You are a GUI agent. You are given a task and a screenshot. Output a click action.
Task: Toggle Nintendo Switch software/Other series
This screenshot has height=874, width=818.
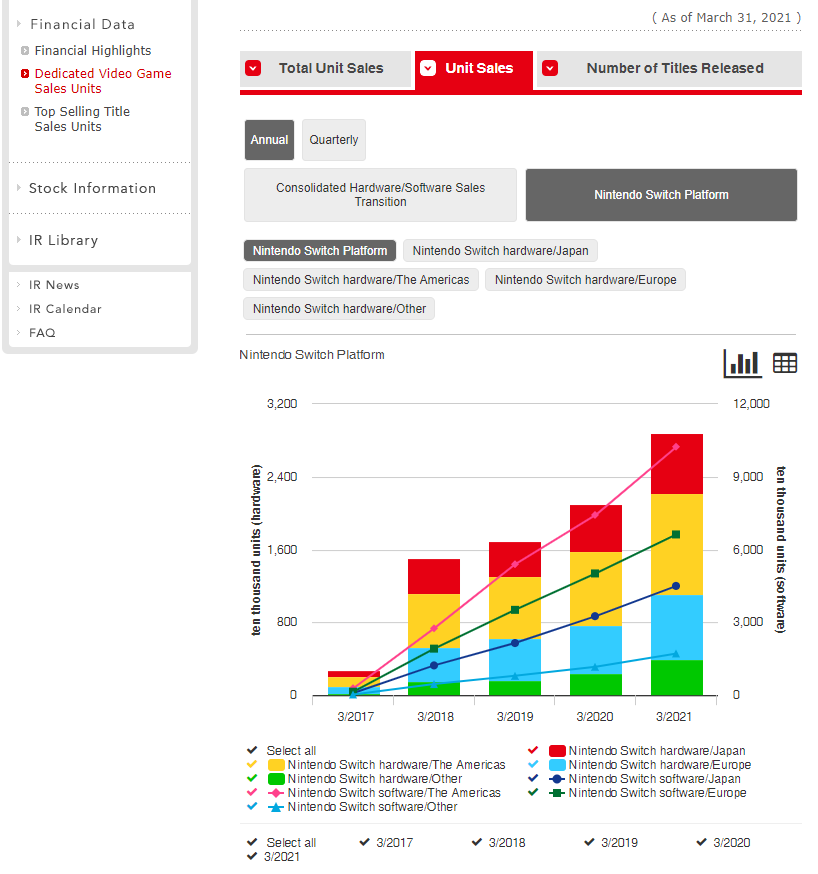pos(252,805)
